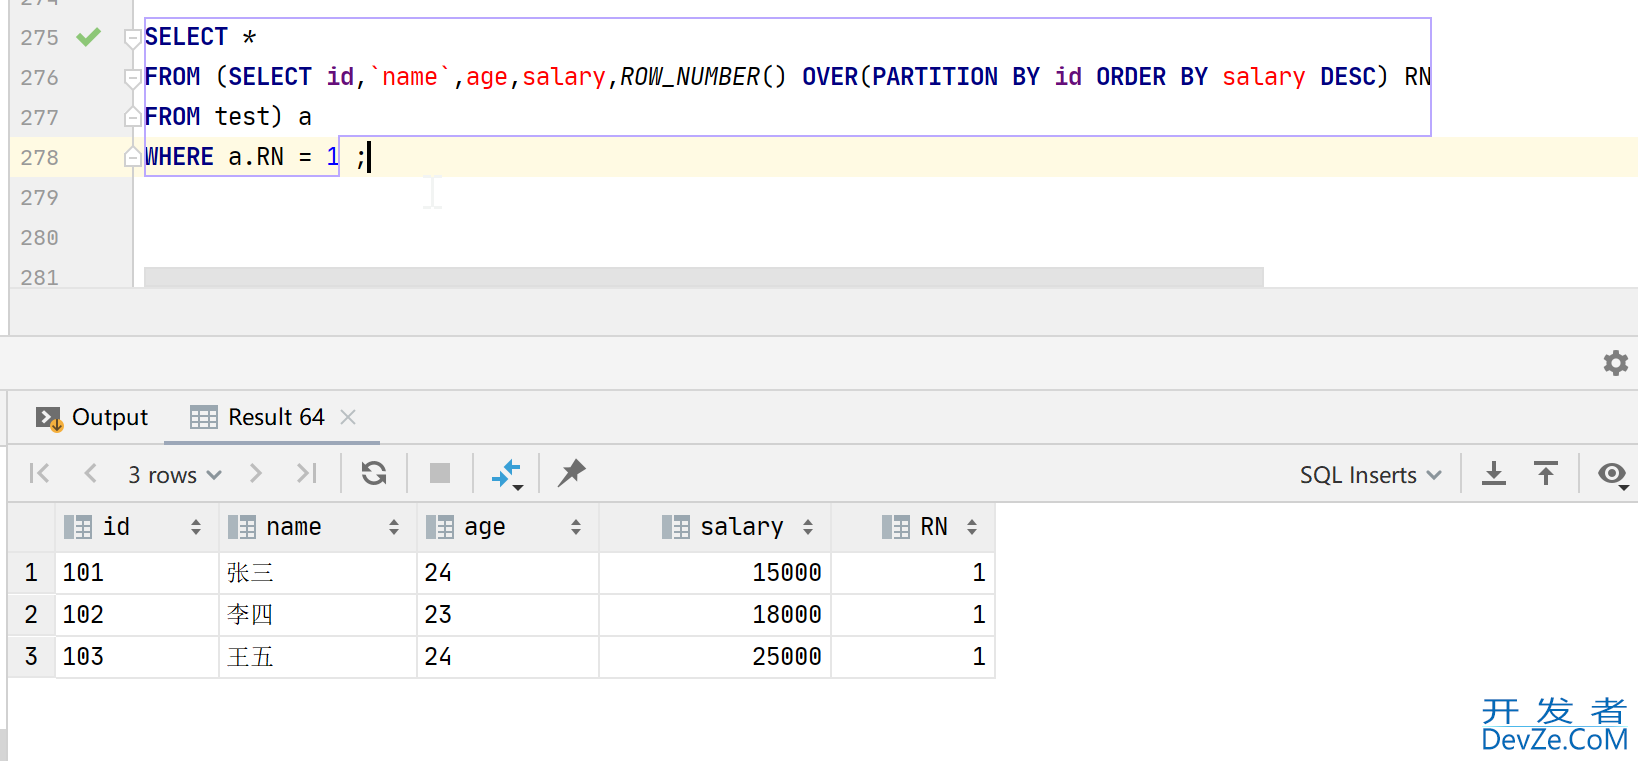Sort by the salary column arrows
The width and height of the screenshot is (1638, 761).
coord(808,527)
